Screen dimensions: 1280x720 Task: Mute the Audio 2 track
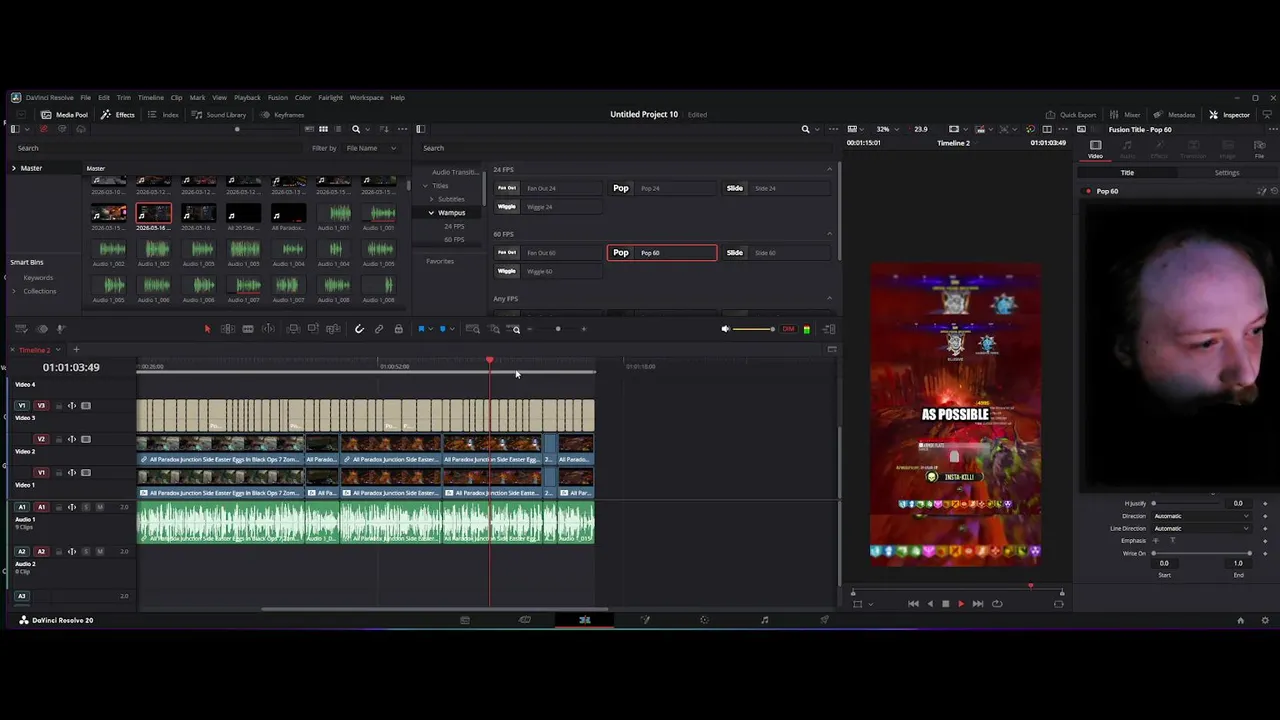(100, 552)
